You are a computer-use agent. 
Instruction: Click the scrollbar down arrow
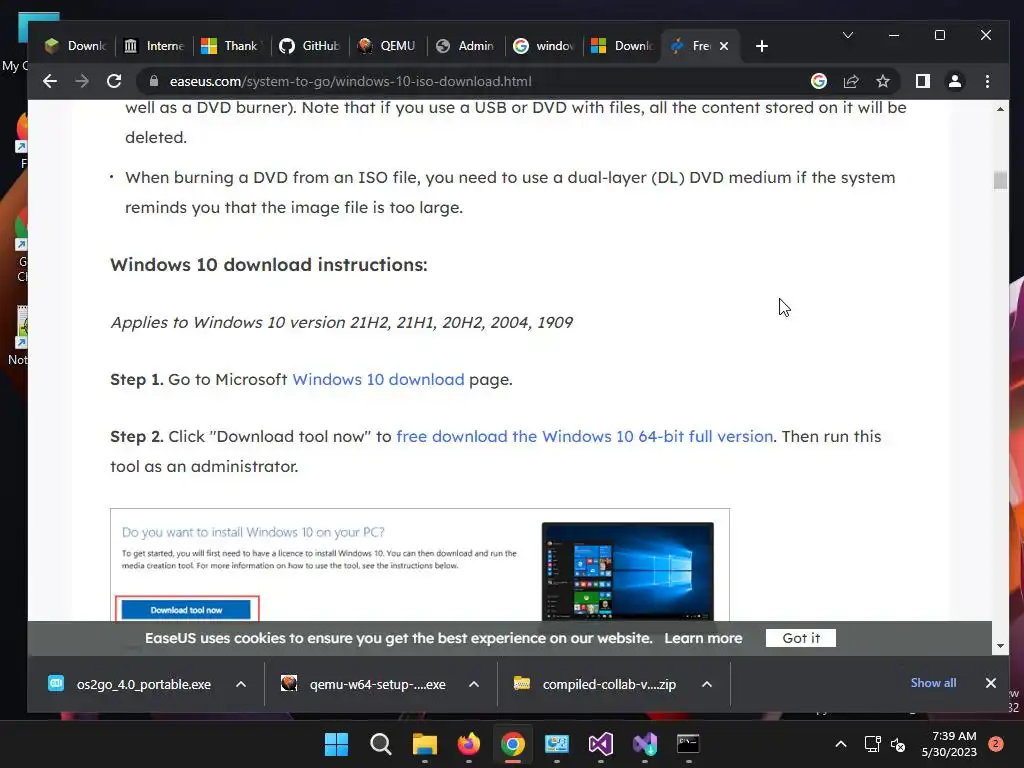(1000, 647)
